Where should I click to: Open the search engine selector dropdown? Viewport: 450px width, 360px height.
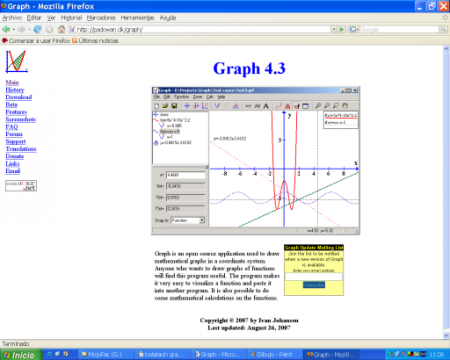pos(354,30)
